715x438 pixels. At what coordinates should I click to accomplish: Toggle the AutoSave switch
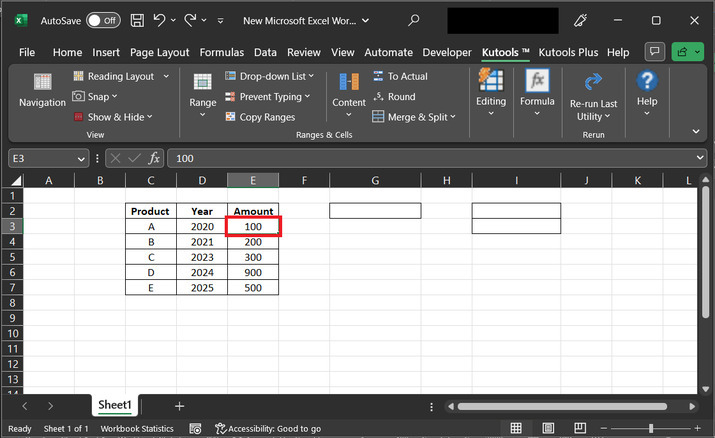coord(102,20)
